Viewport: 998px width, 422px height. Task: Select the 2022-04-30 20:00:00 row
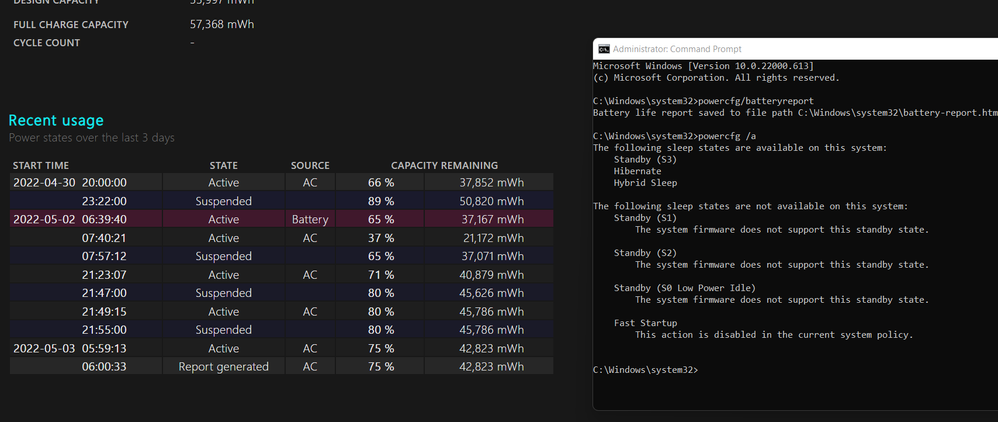coord(280,183)
